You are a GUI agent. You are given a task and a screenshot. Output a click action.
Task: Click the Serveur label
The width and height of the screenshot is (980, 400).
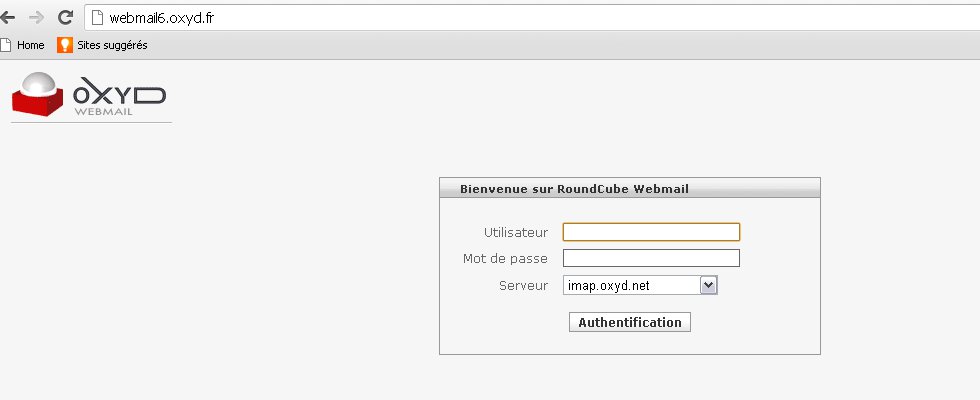524,286
